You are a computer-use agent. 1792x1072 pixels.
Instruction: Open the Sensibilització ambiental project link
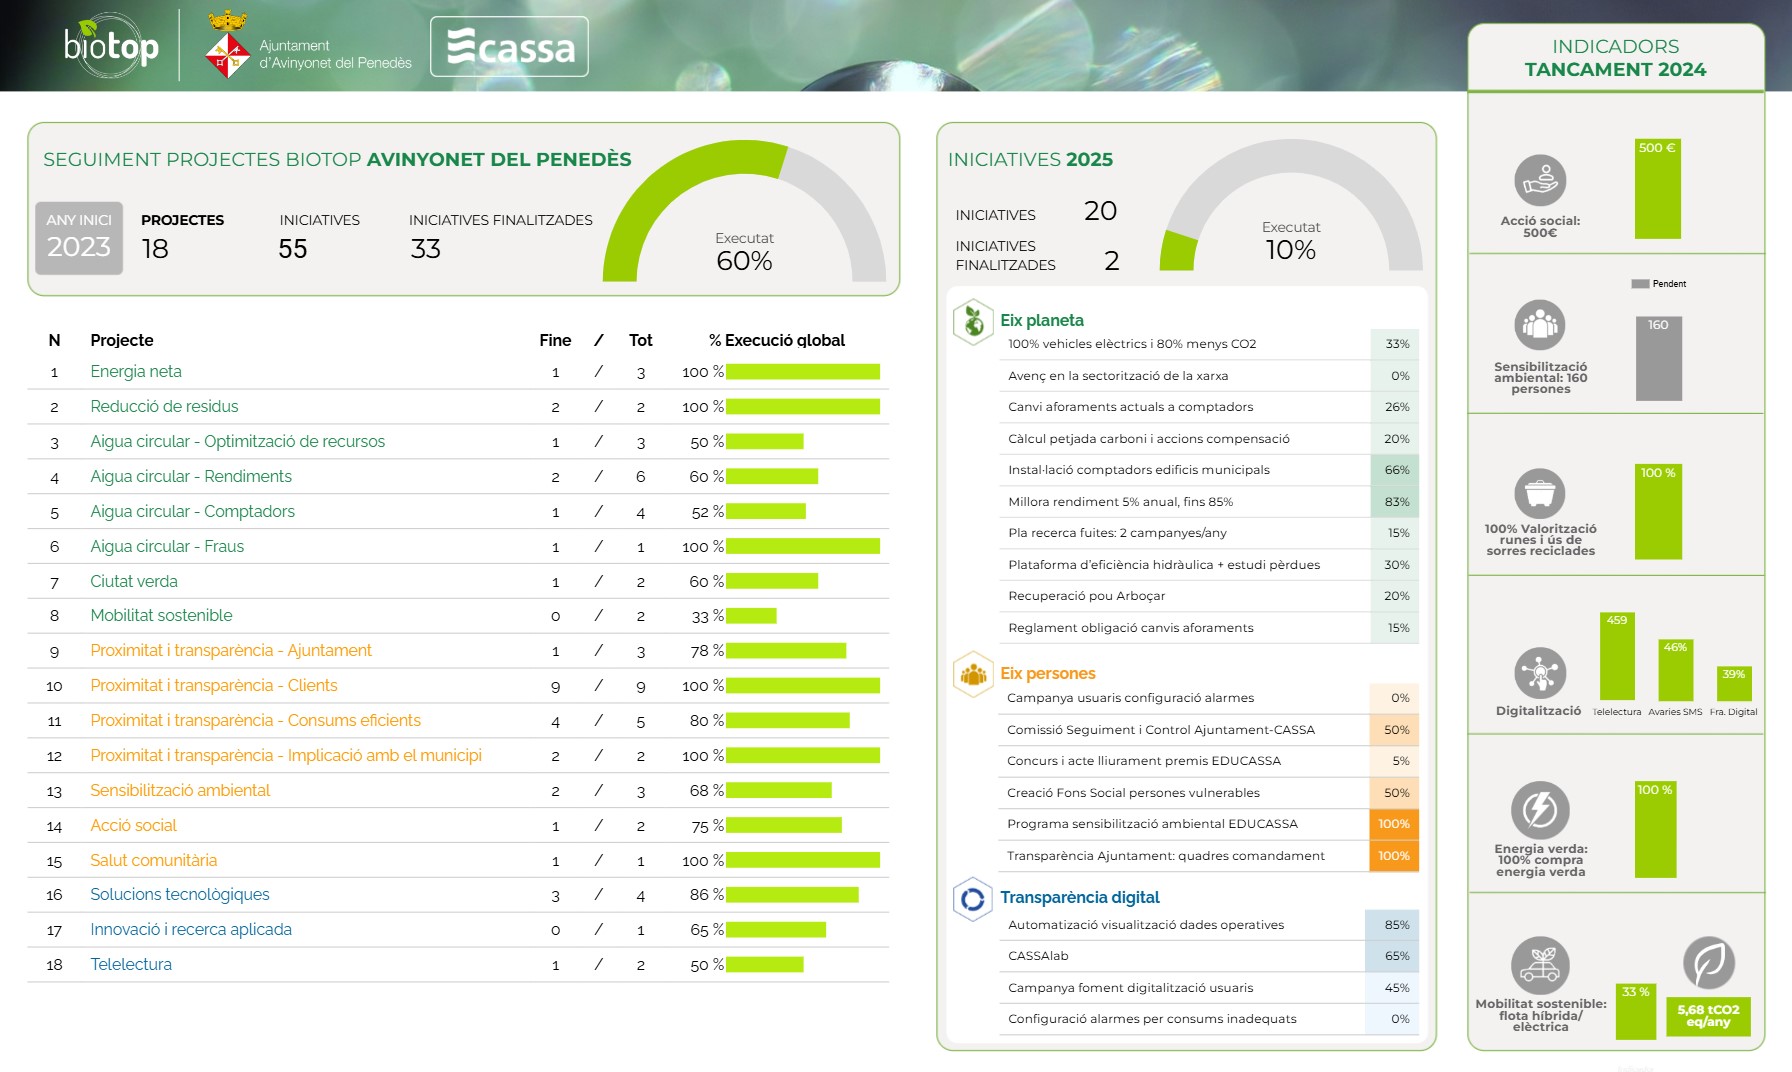180,791
